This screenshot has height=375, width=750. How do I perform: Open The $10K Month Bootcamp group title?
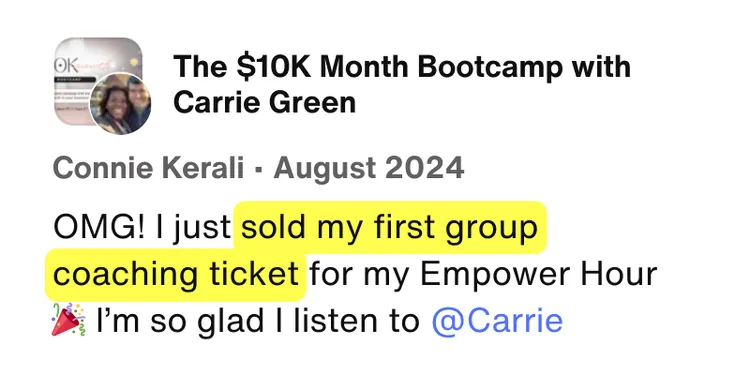(401, 85)
